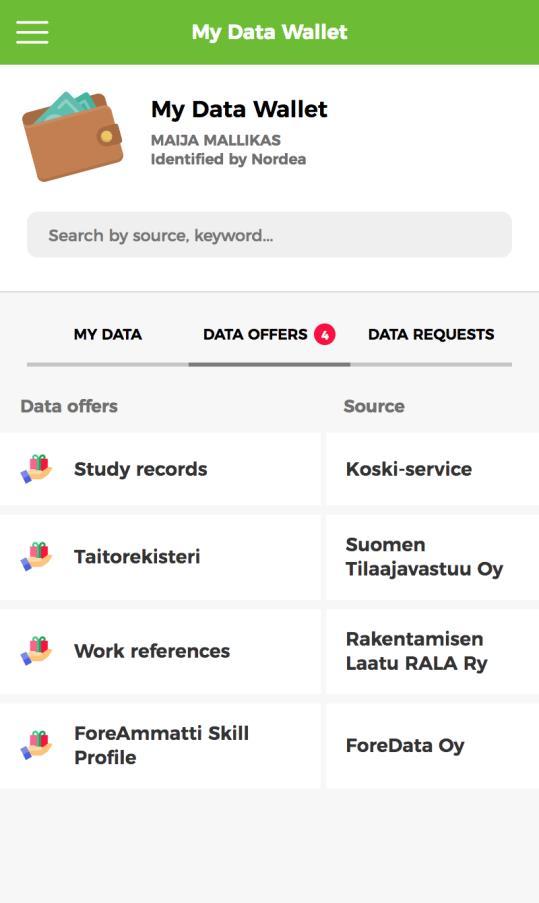Open the DATA REQUESTS tab

(431, 335)
